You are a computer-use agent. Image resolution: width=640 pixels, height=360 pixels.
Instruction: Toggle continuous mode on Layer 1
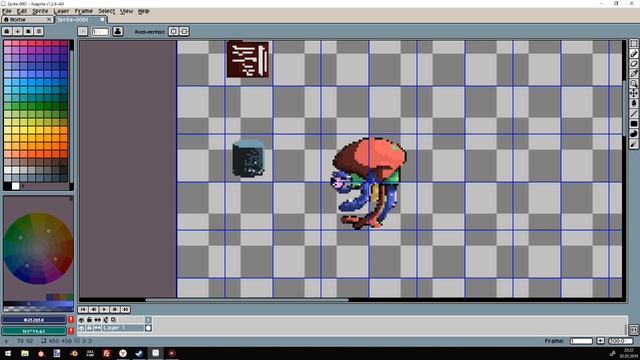click(x=98, y=328)
